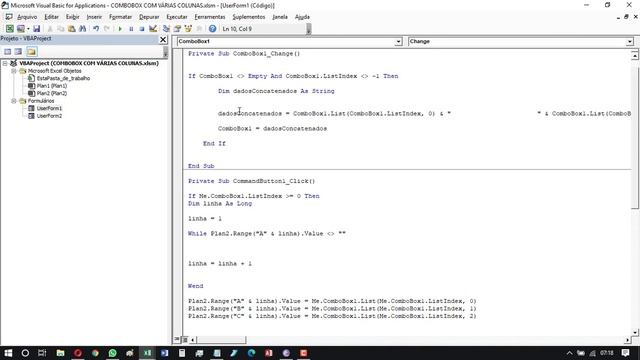Image resolution: width=640 pixels, height=360 pixels.
Task: Open the Exibir menu
Action: [x=73, y=17]
